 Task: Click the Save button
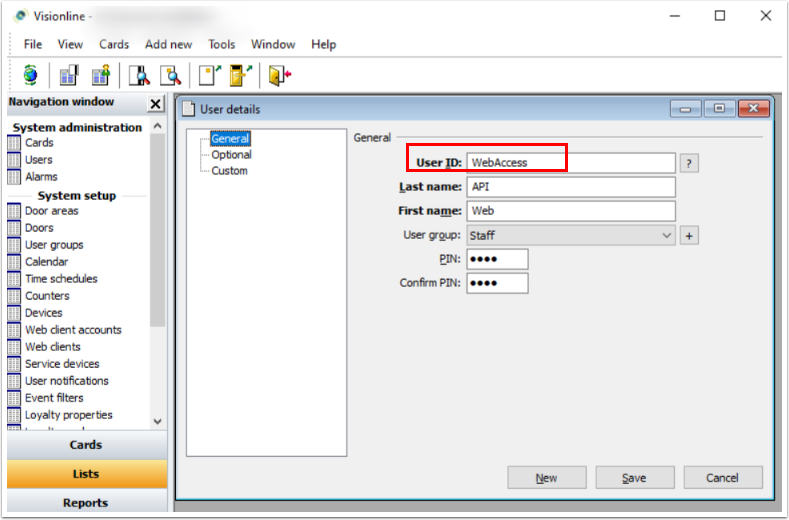click(x=634, y=478)
